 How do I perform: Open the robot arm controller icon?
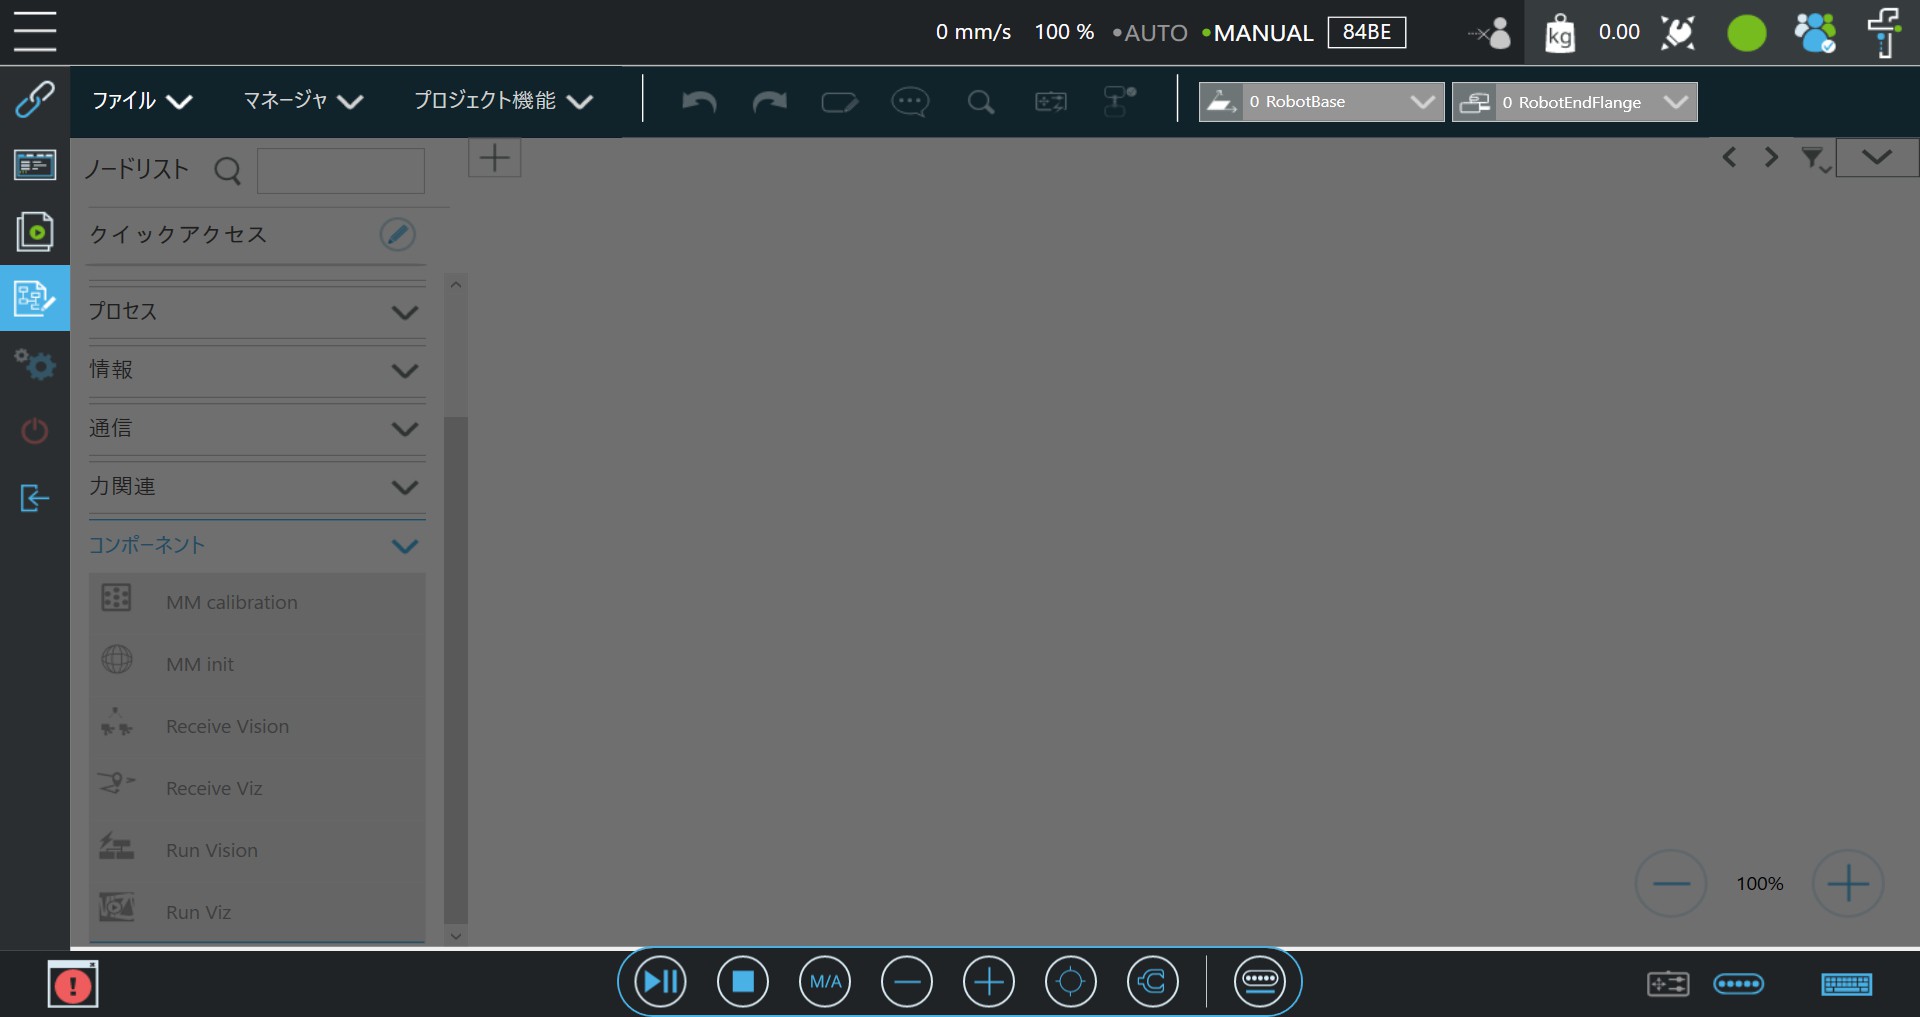tap(1884, 33)
